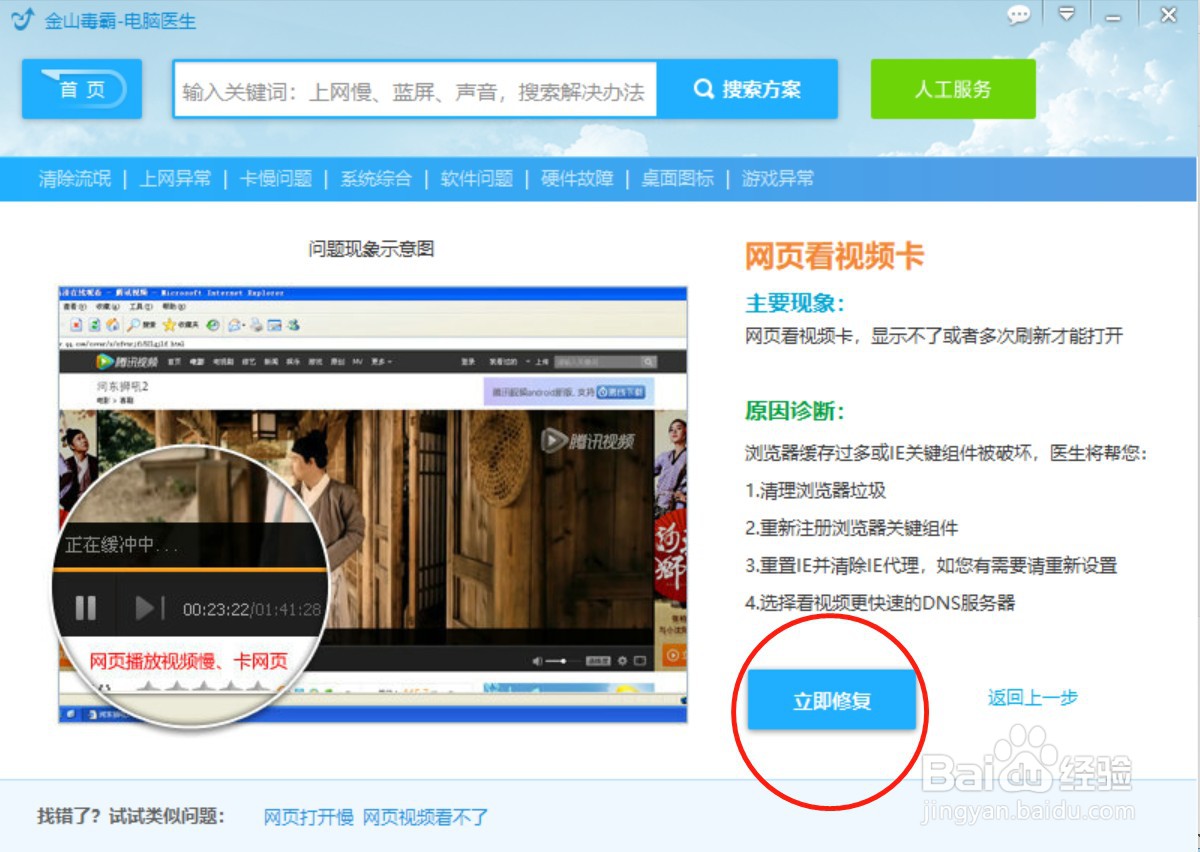Open the 系统综合 category
This screenshot has height=852, width=1200.
click(375, 178)
